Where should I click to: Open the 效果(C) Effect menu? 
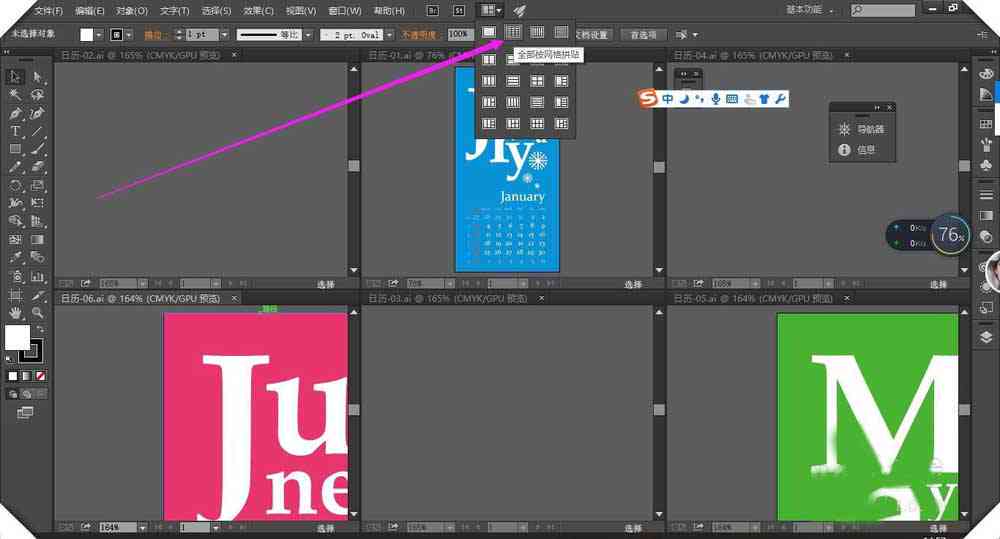(x=258, y=11)
